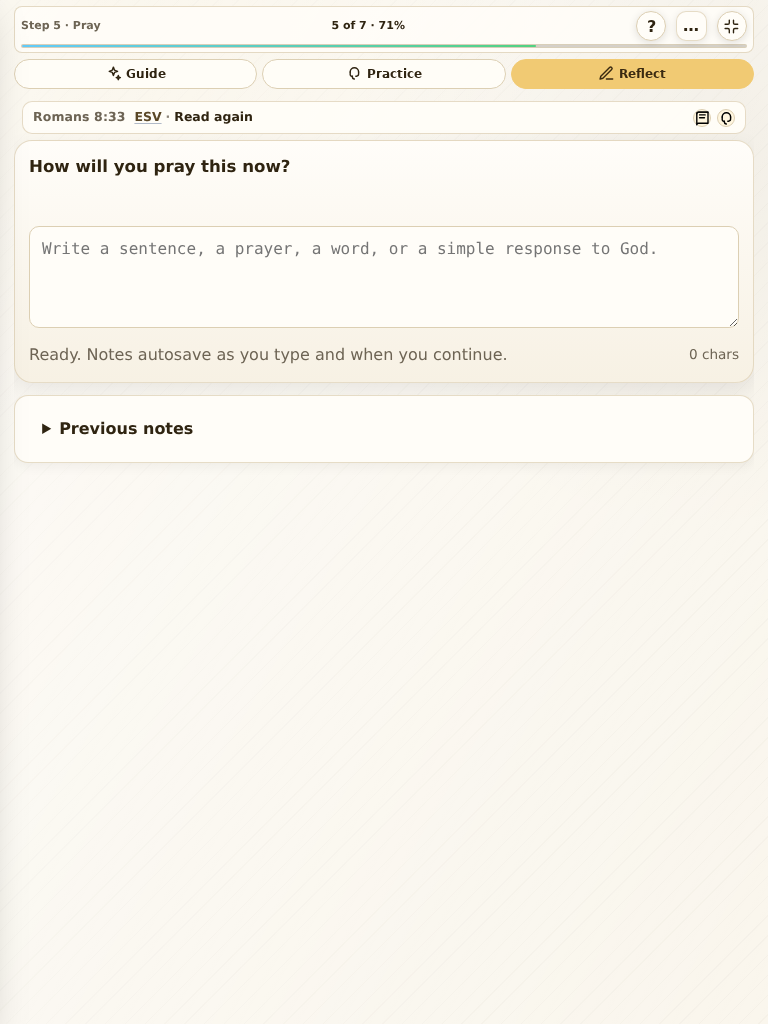This screenshot has width=768, height=1024.
Task: Open the ESV translation selector
Action: pyautogui.click(x=148, y=117)
